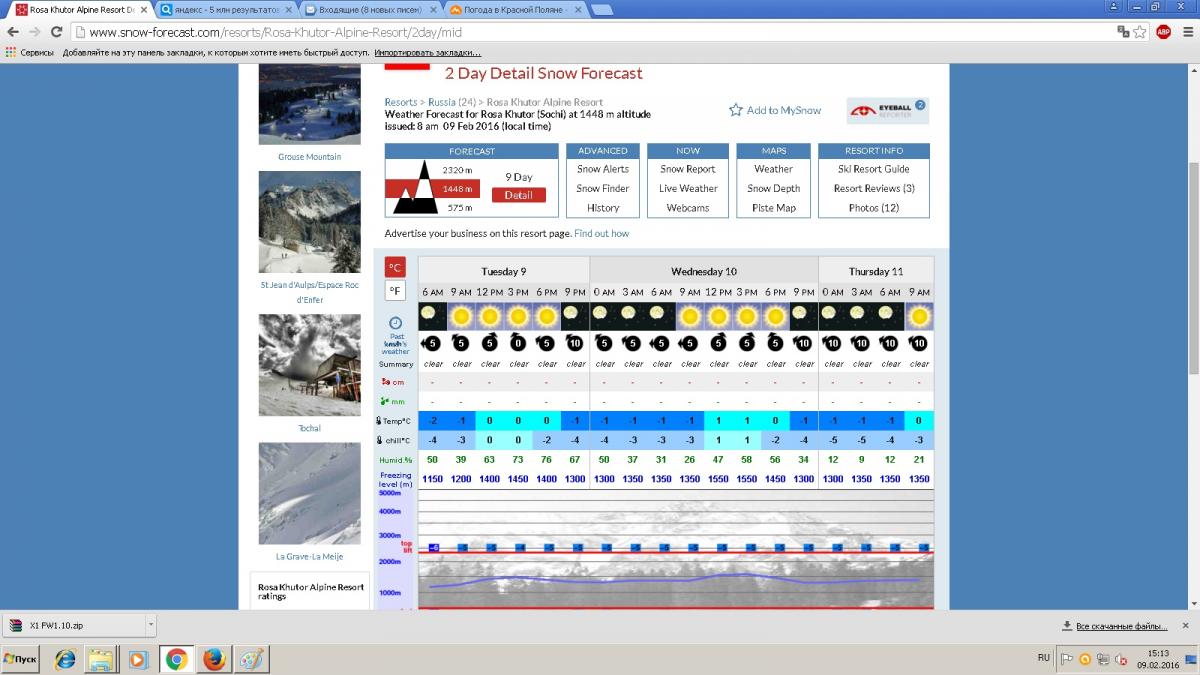Open the Ski Resort Guide
This screenshot has width=1200, height=675.
pyautogui.click(x=874, y=169)
